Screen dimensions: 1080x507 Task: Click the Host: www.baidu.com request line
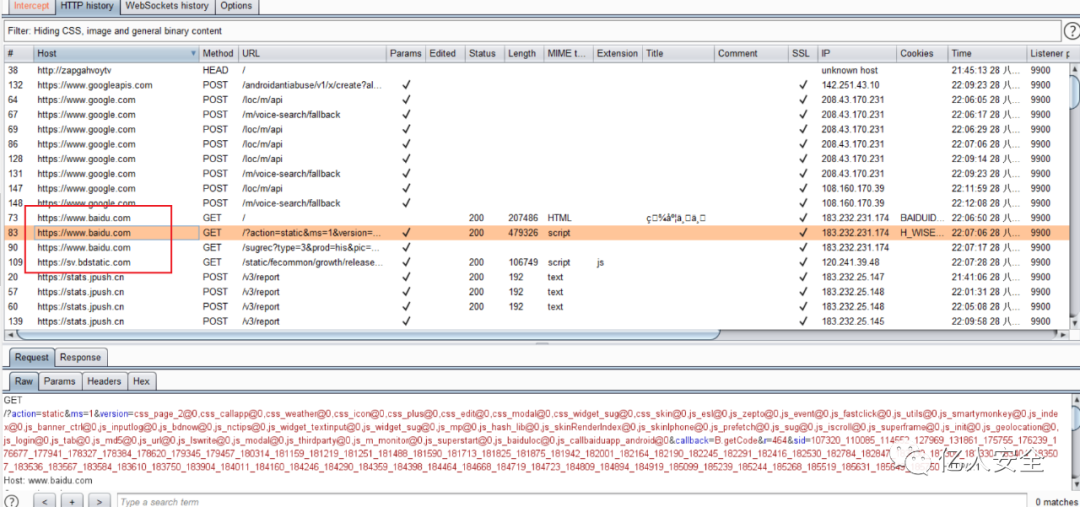tap(48, 479)
